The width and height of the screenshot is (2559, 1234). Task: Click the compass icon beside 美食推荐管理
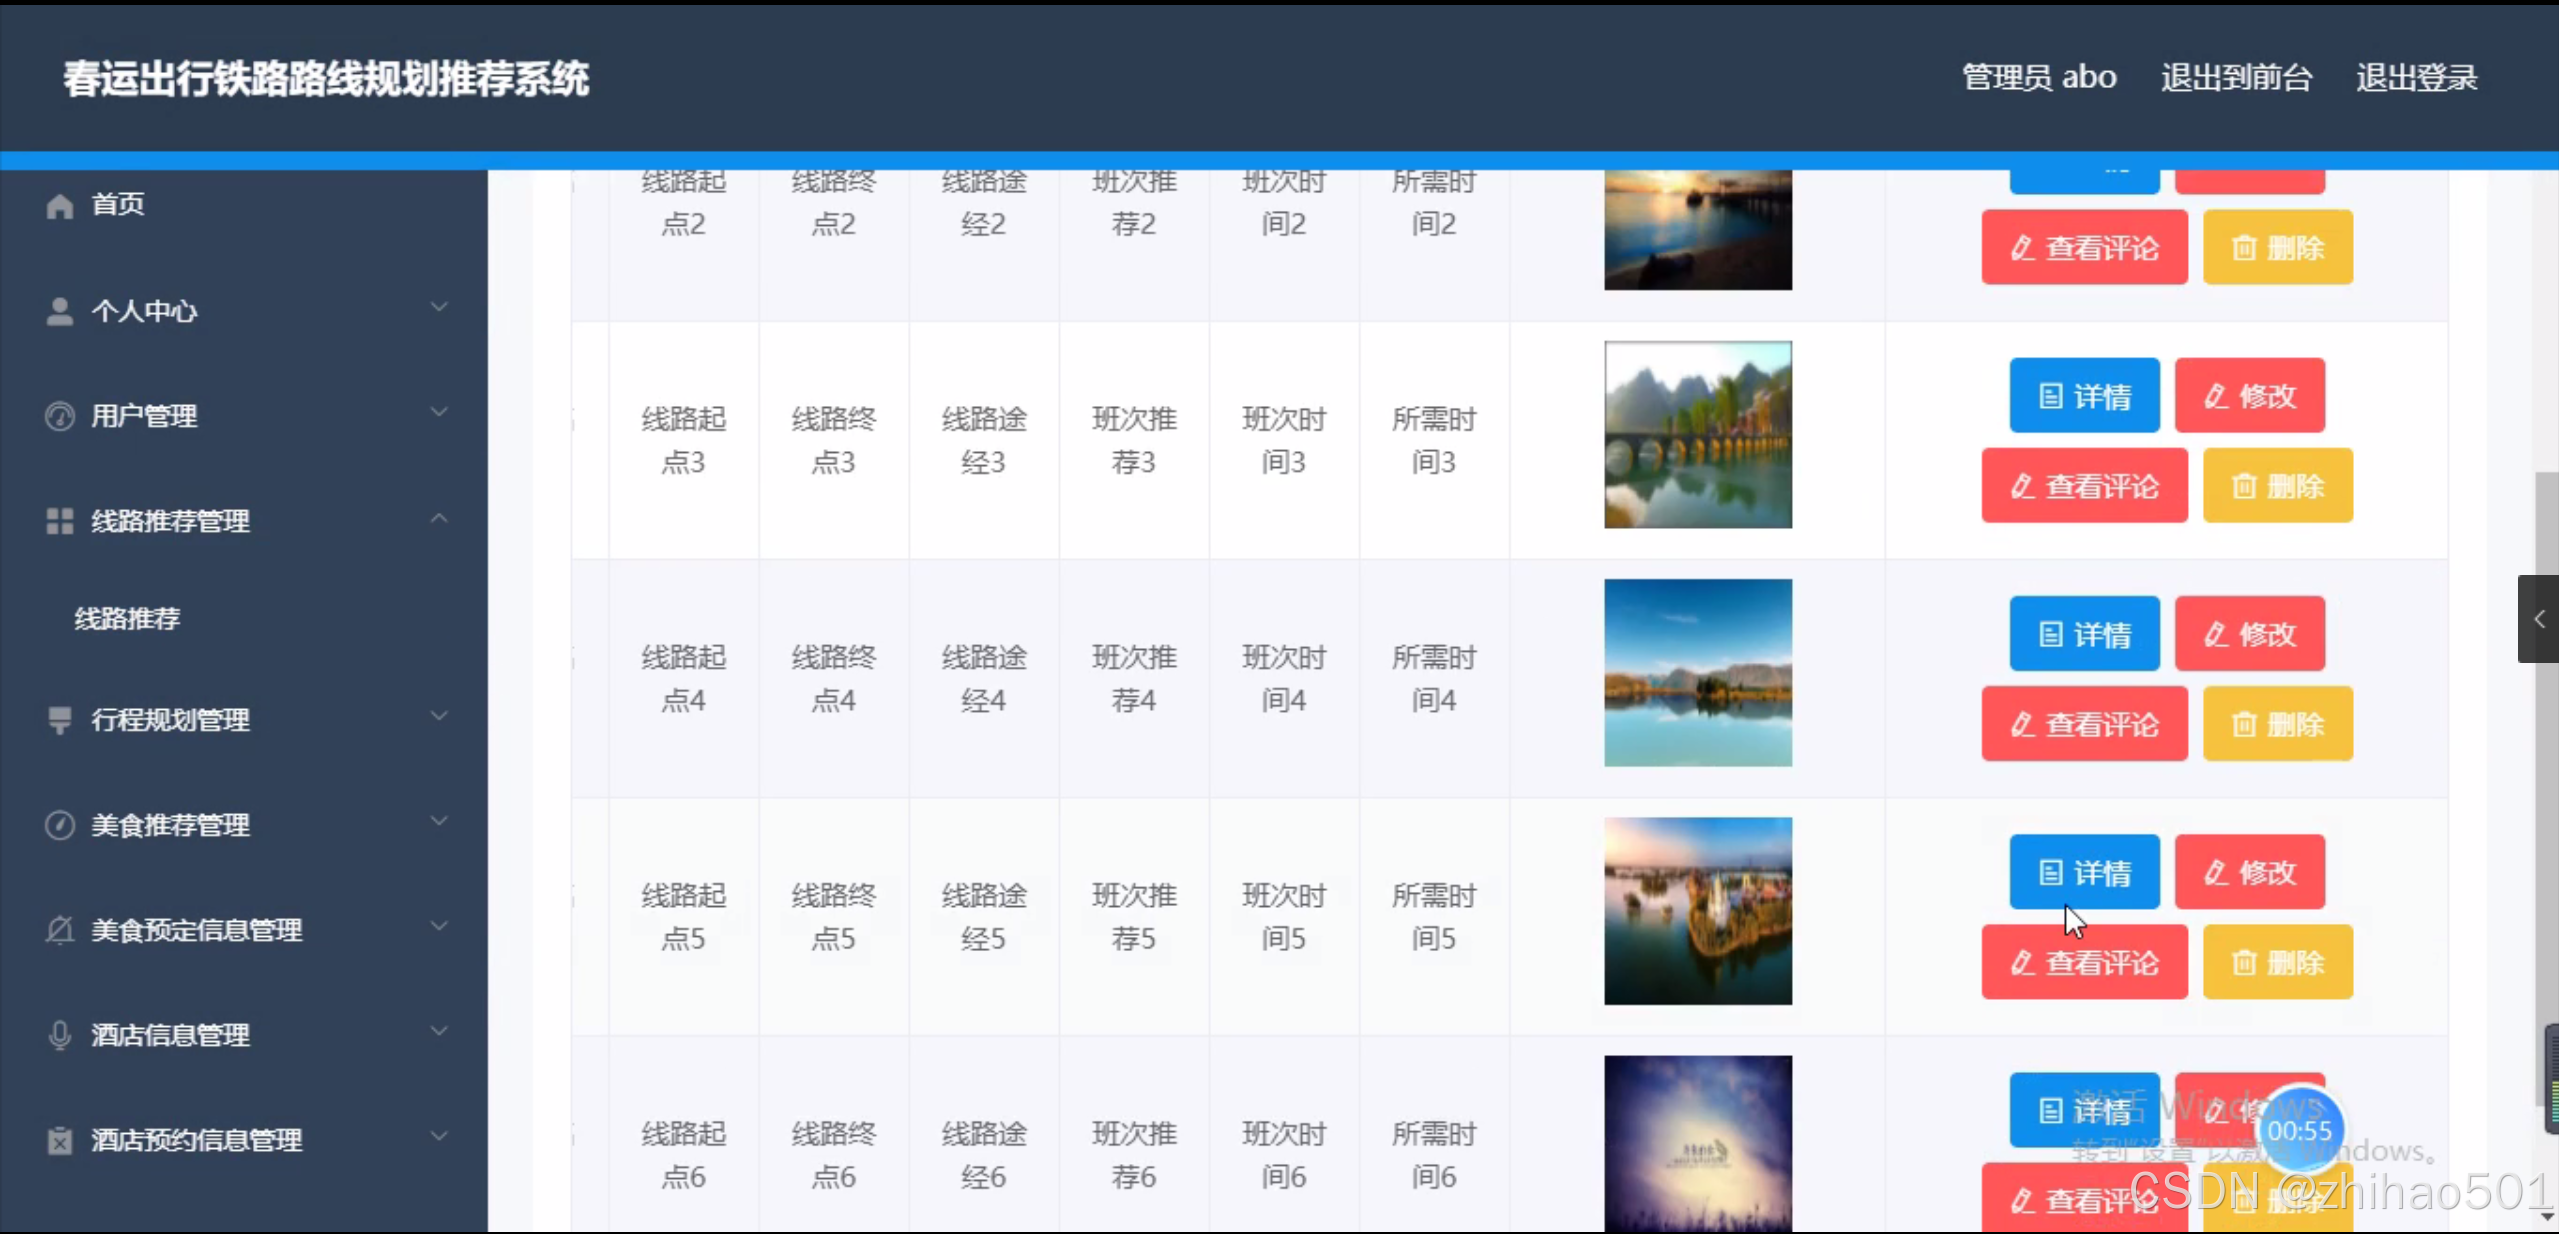pos(59,825)
